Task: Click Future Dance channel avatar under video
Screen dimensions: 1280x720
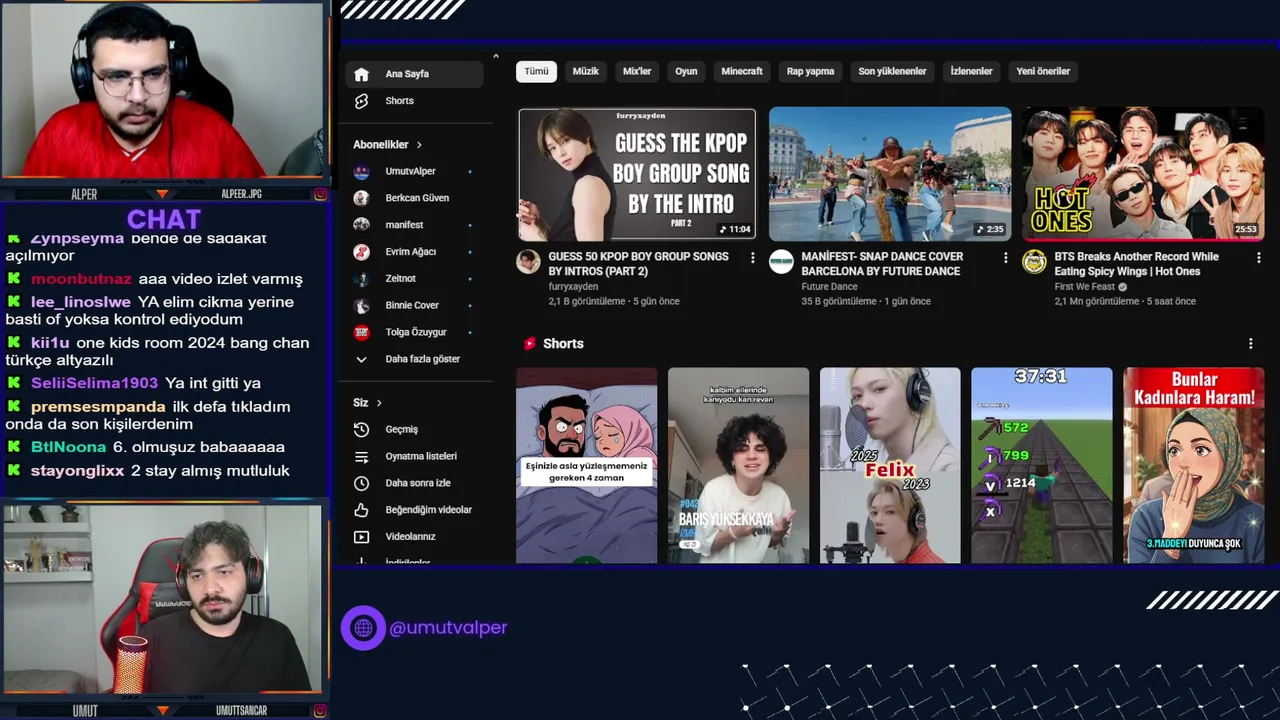Action: pyautogui.click(x=781, y=263)
